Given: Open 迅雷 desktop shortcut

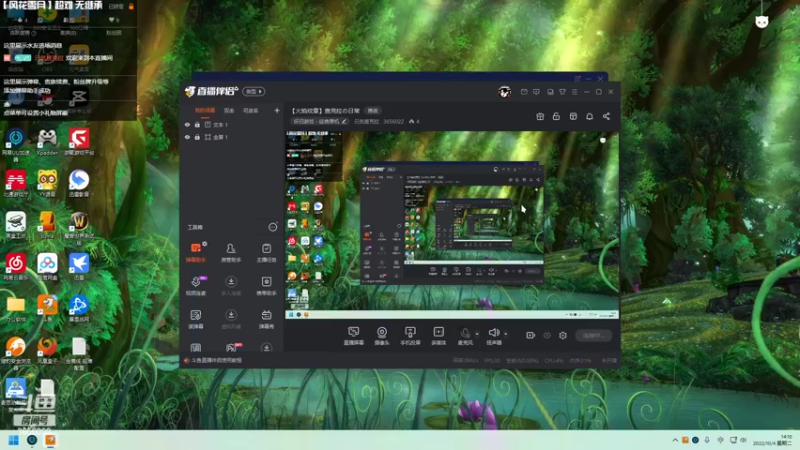Looking at the screenshot, I should click(x=79, y=267).
